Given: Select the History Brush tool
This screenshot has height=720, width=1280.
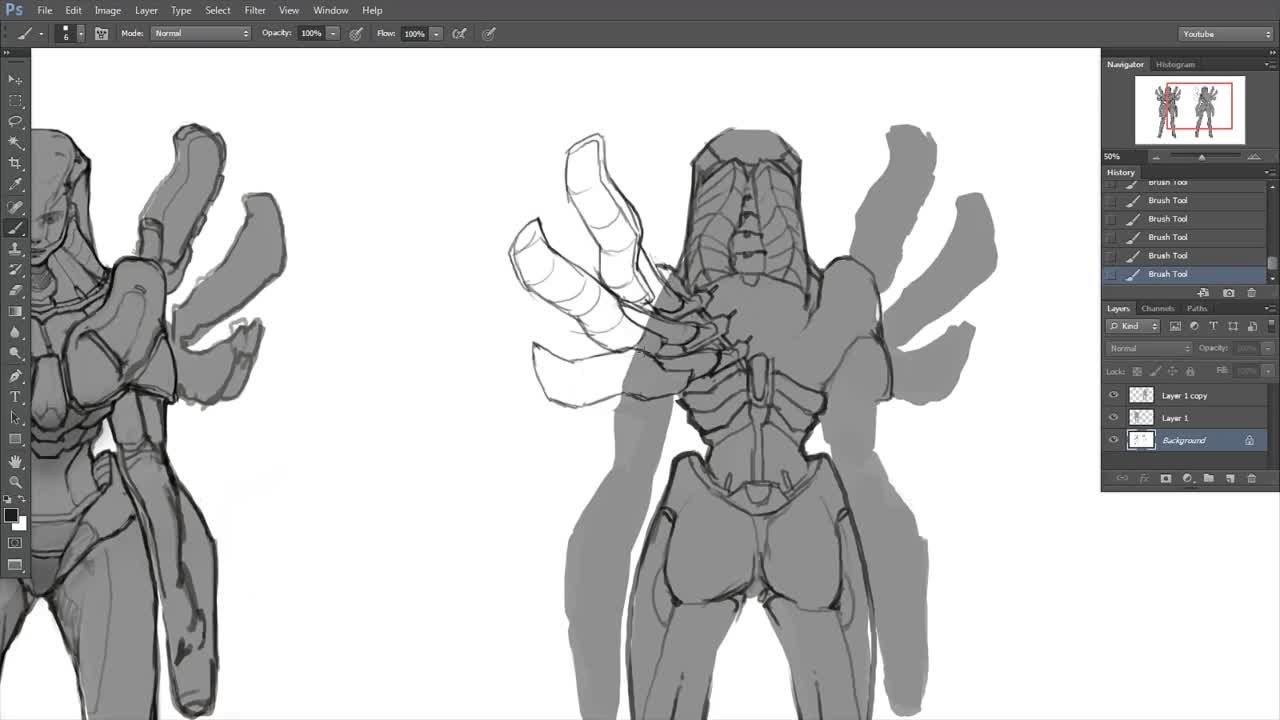Looking at the screenshot, I should pyautogui.click(x=15, y=270).
